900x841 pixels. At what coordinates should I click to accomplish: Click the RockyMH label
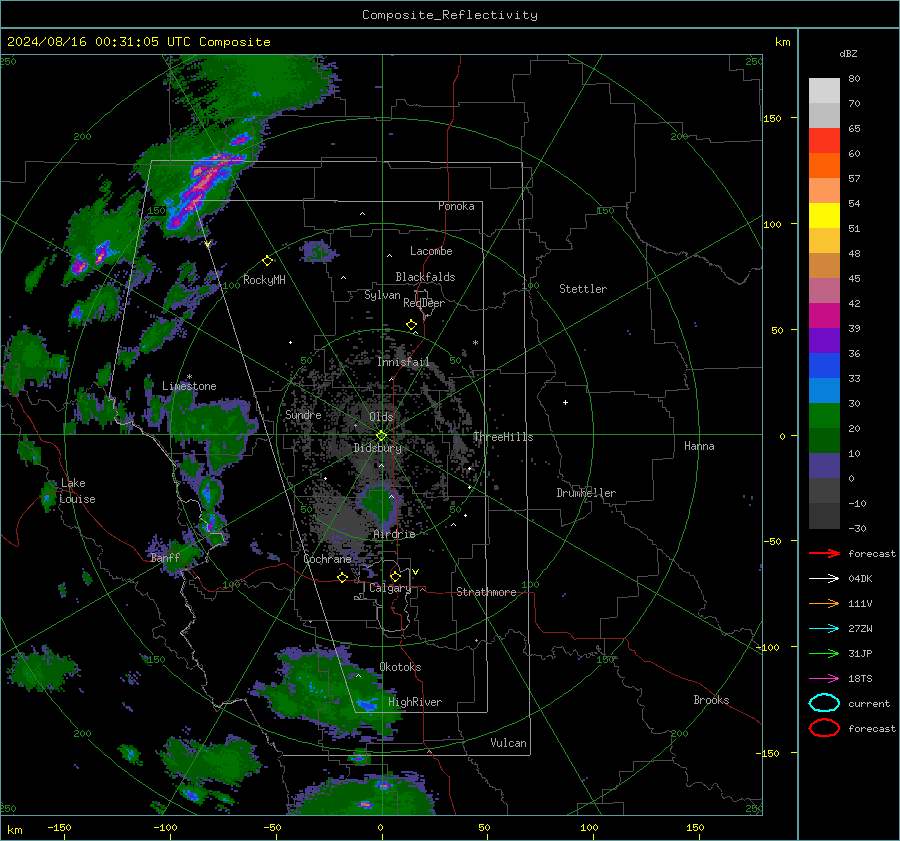pyautogui.click(x=264, y=280)
